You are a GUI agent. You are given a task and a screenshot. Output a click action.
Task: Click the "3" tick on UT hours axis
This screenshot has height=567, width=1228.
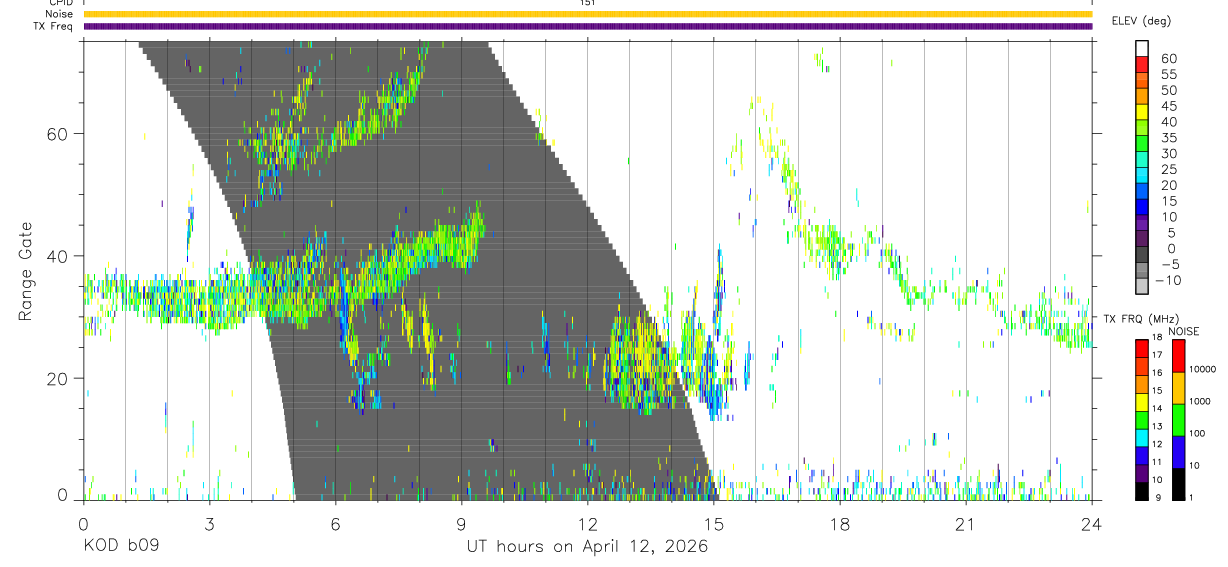(209, 523)
